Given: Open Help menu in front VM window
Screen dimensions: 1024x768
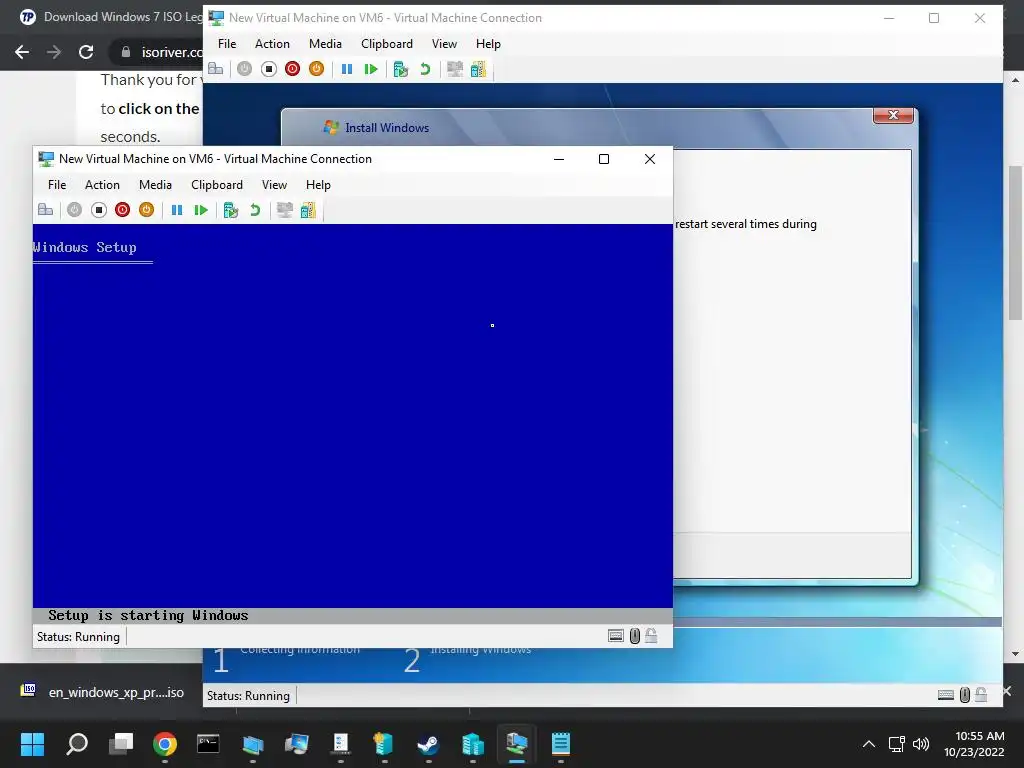Looking at the screenshot, I should point(318,185).
